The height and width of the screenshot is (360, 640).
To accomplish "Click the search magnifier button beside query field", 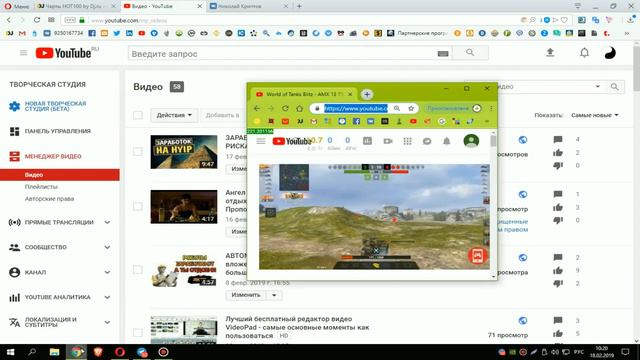I will click(x=470, y=53).
